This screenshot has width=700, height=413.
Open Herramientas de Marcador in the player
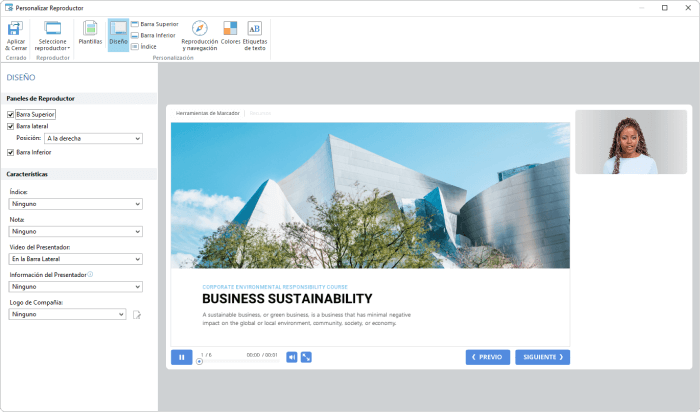[x=208, y=113]
